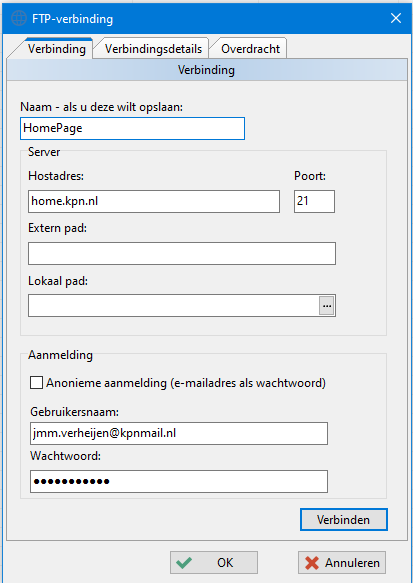Click the Server group label
The image size is (413, 583).
pos(44,152)
